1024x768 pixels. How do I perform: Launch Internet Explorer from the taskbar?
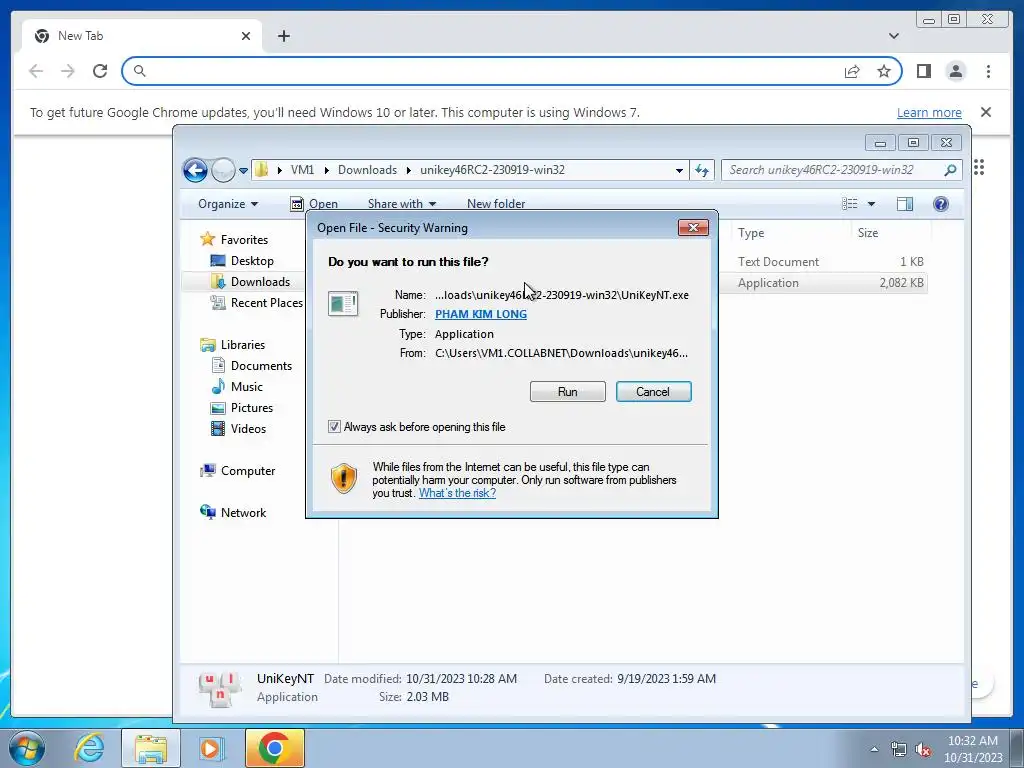point(88,748)
